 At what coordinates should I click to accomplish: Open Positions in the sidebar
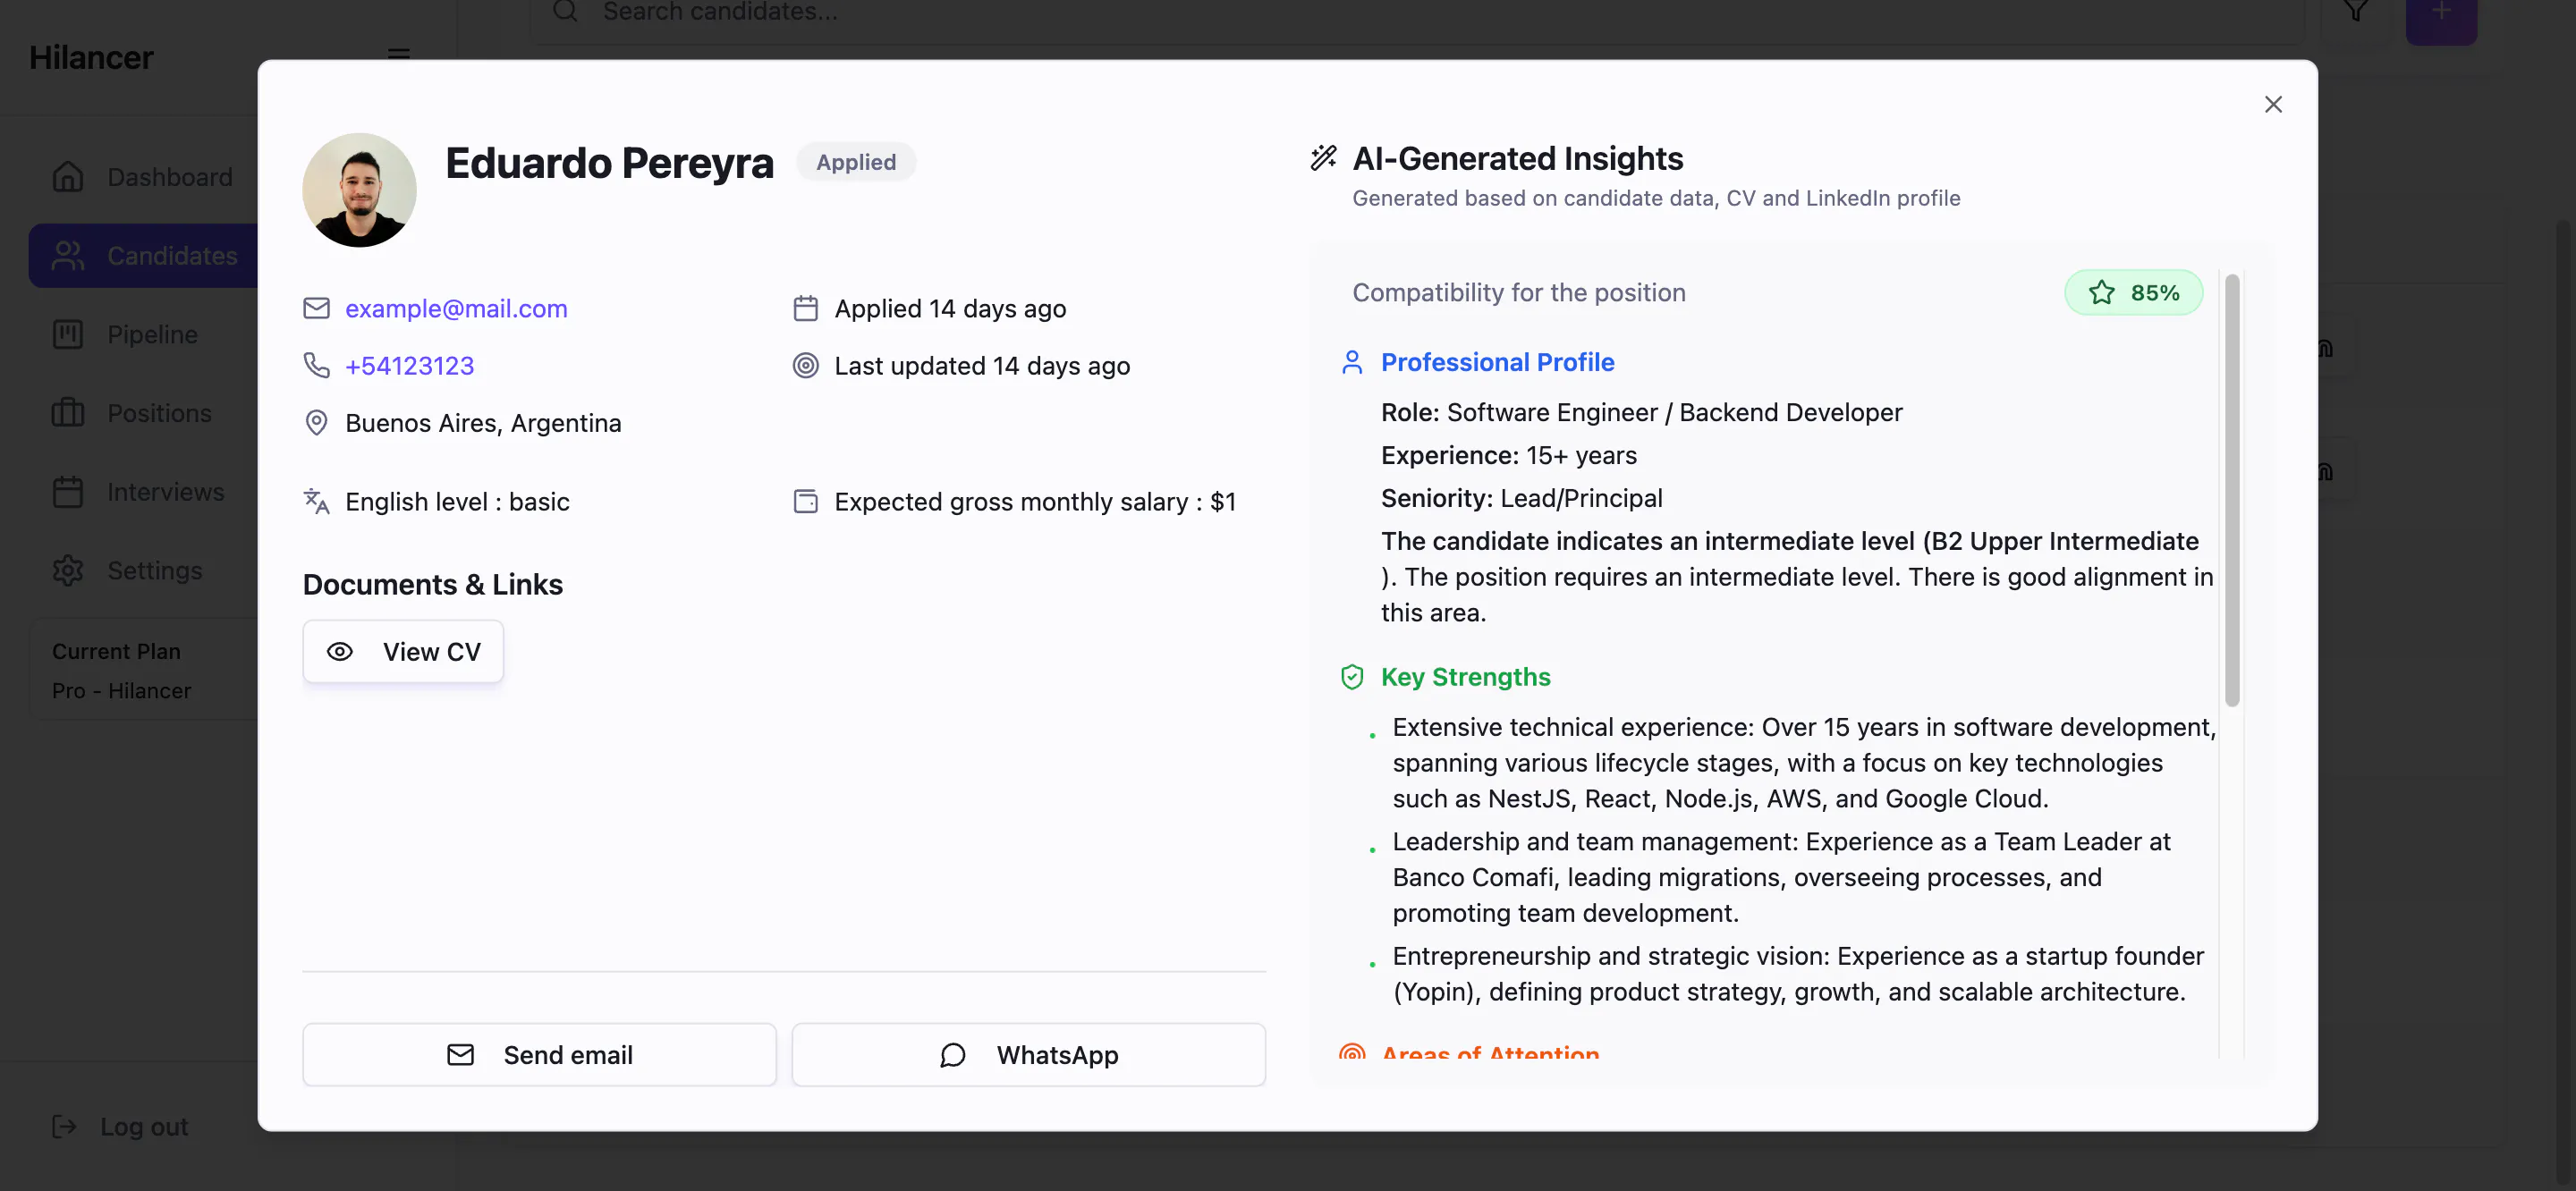click(x=143, y=413)
